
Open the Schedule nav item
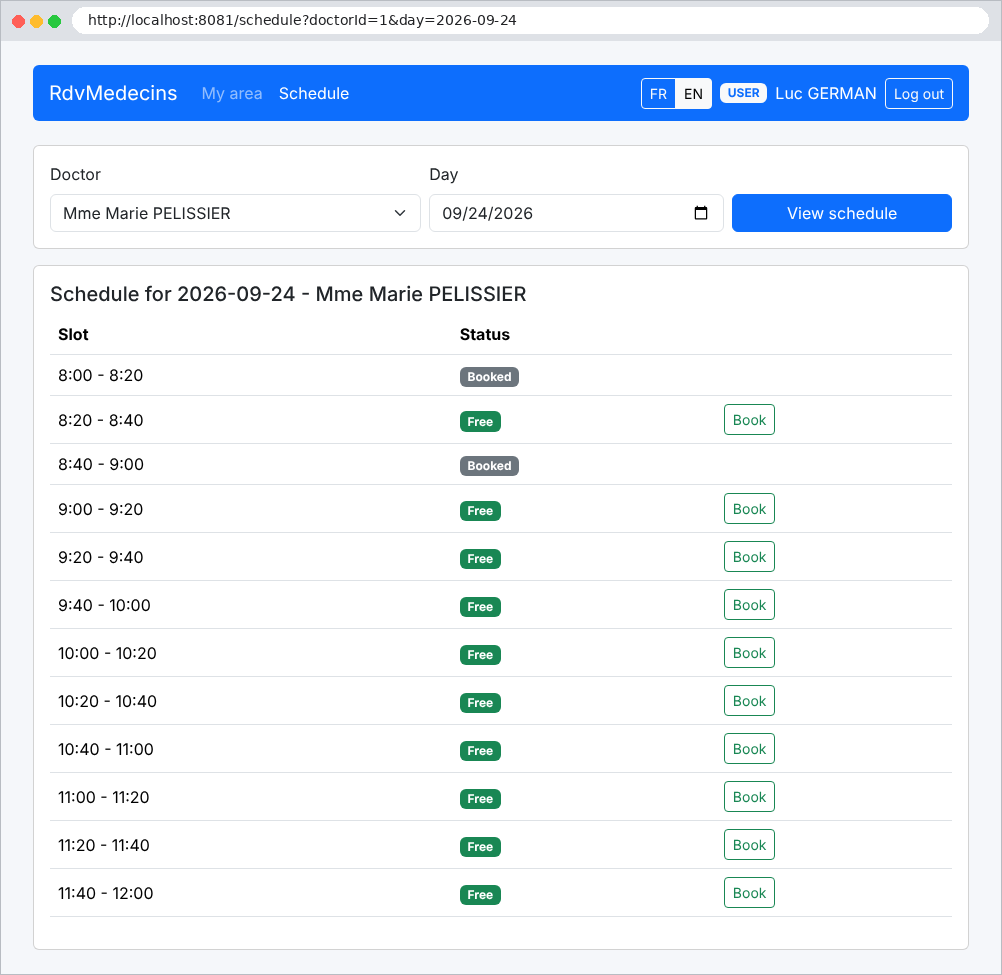314,93
